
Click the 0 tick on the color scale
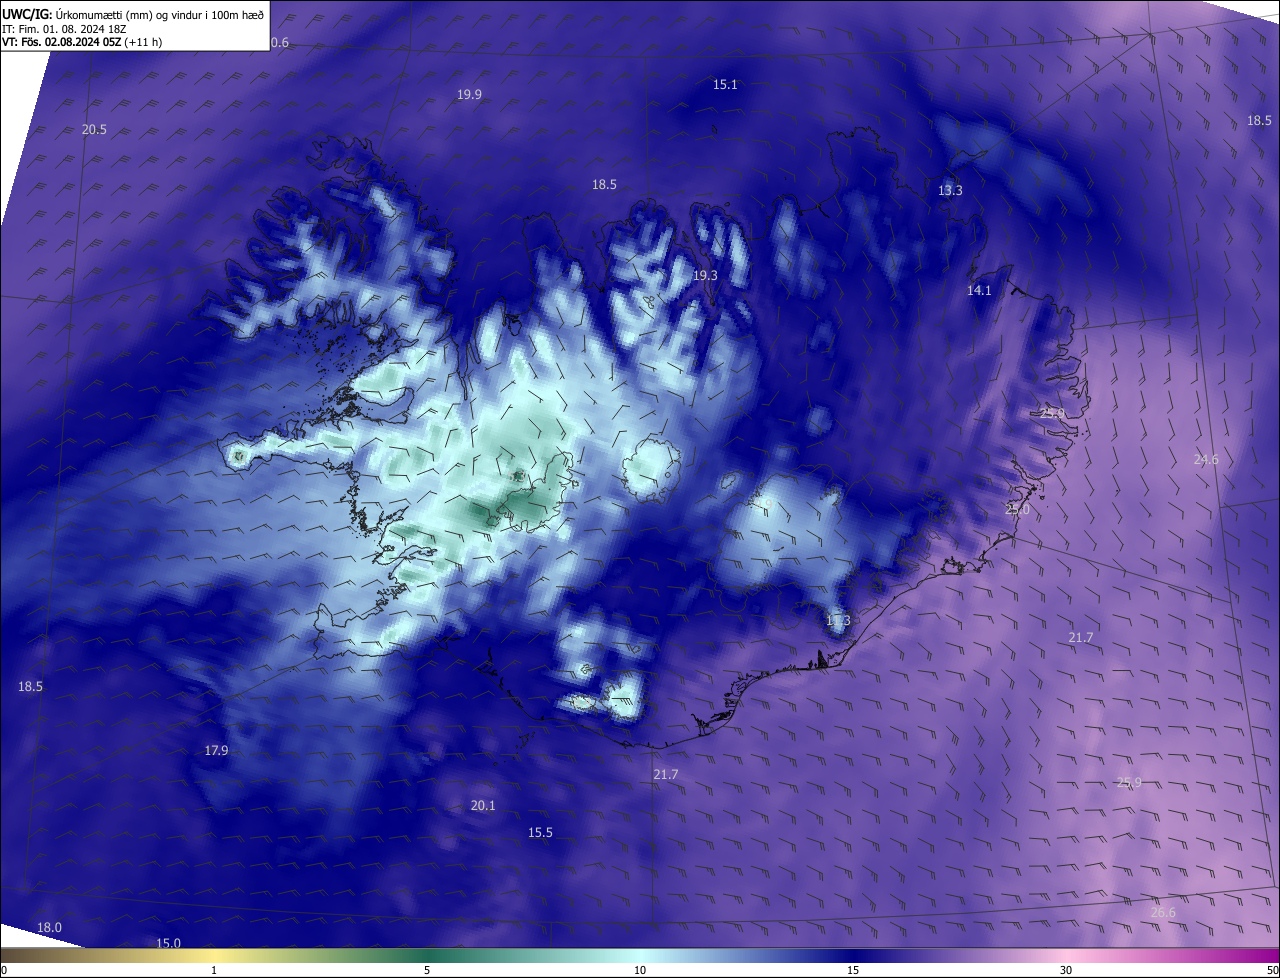point(4,970)
